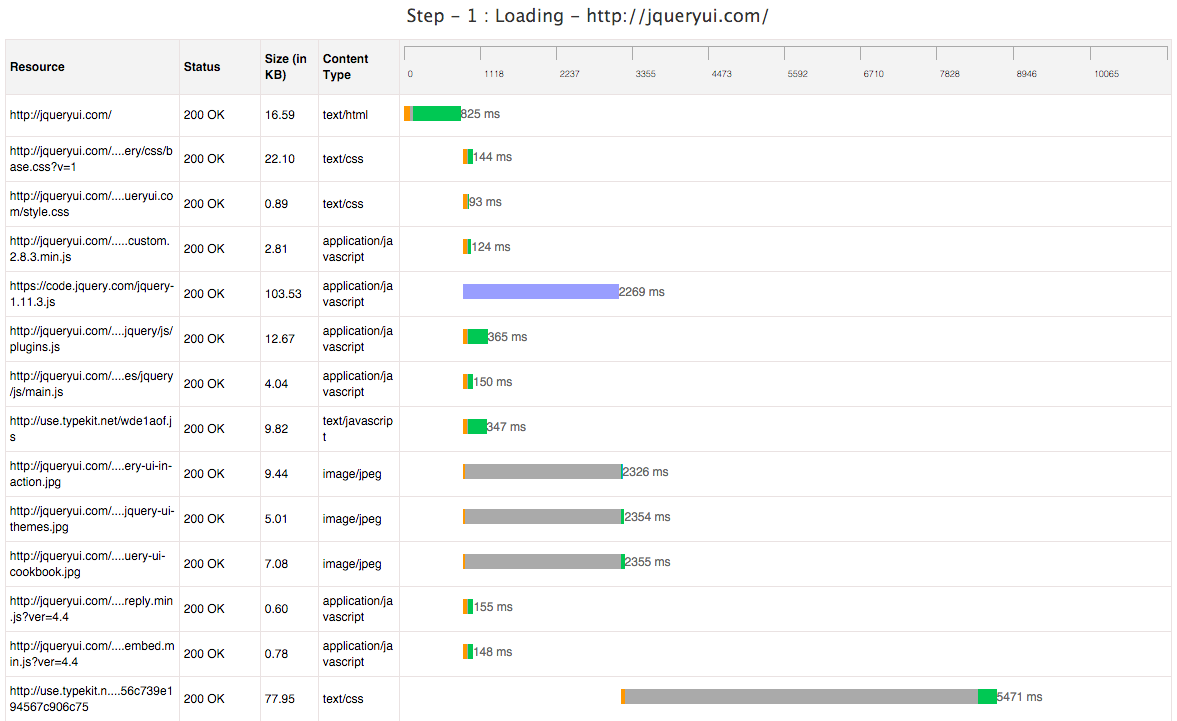
Task: Click the 365 ms green timing bar
Action: point(475,337)
